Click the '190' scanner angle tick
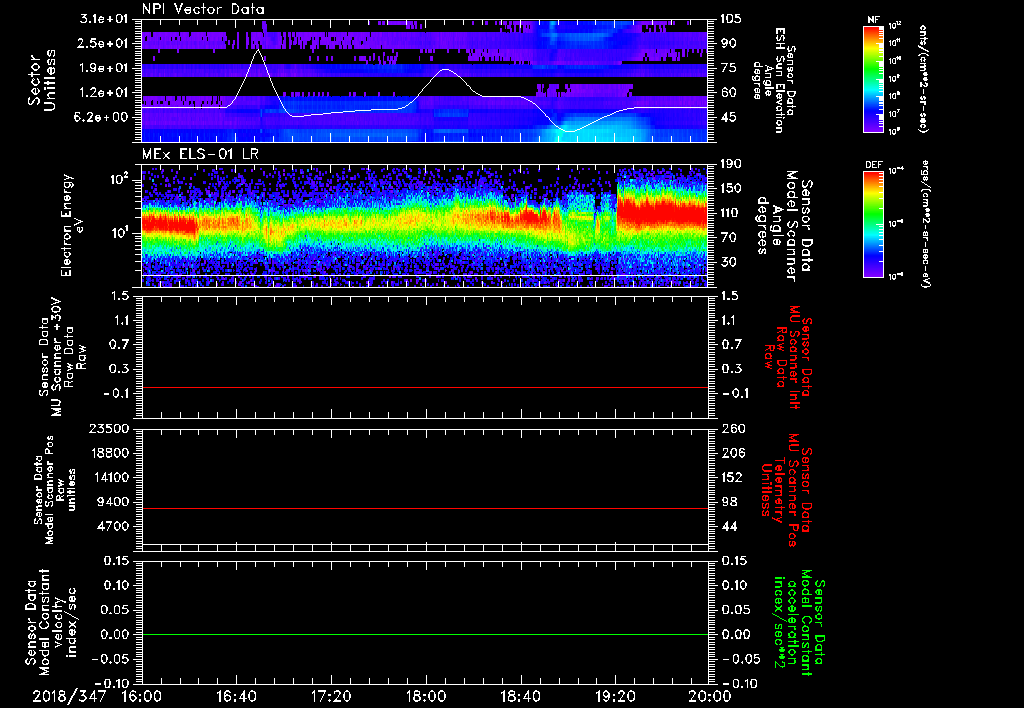The width and height of the screenshot is (1024, 708). (731, 164)
